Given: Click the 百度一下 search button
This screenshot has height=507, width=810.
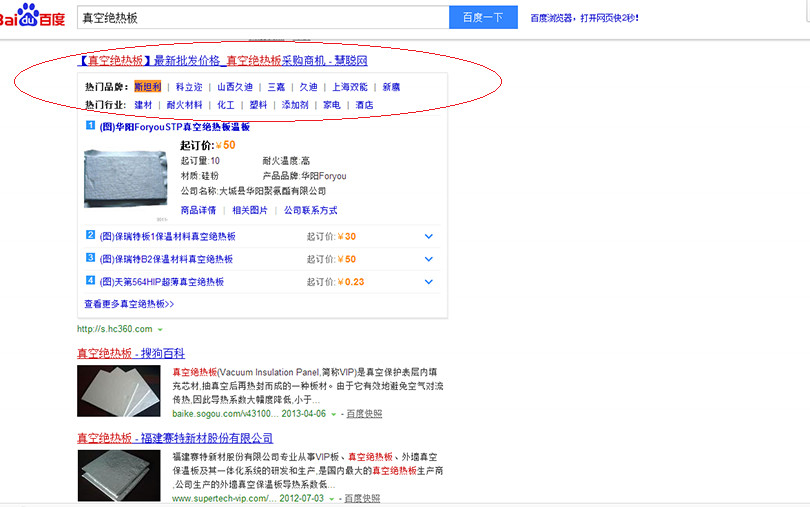Looking at the screenshot, I should click(483, 18).
